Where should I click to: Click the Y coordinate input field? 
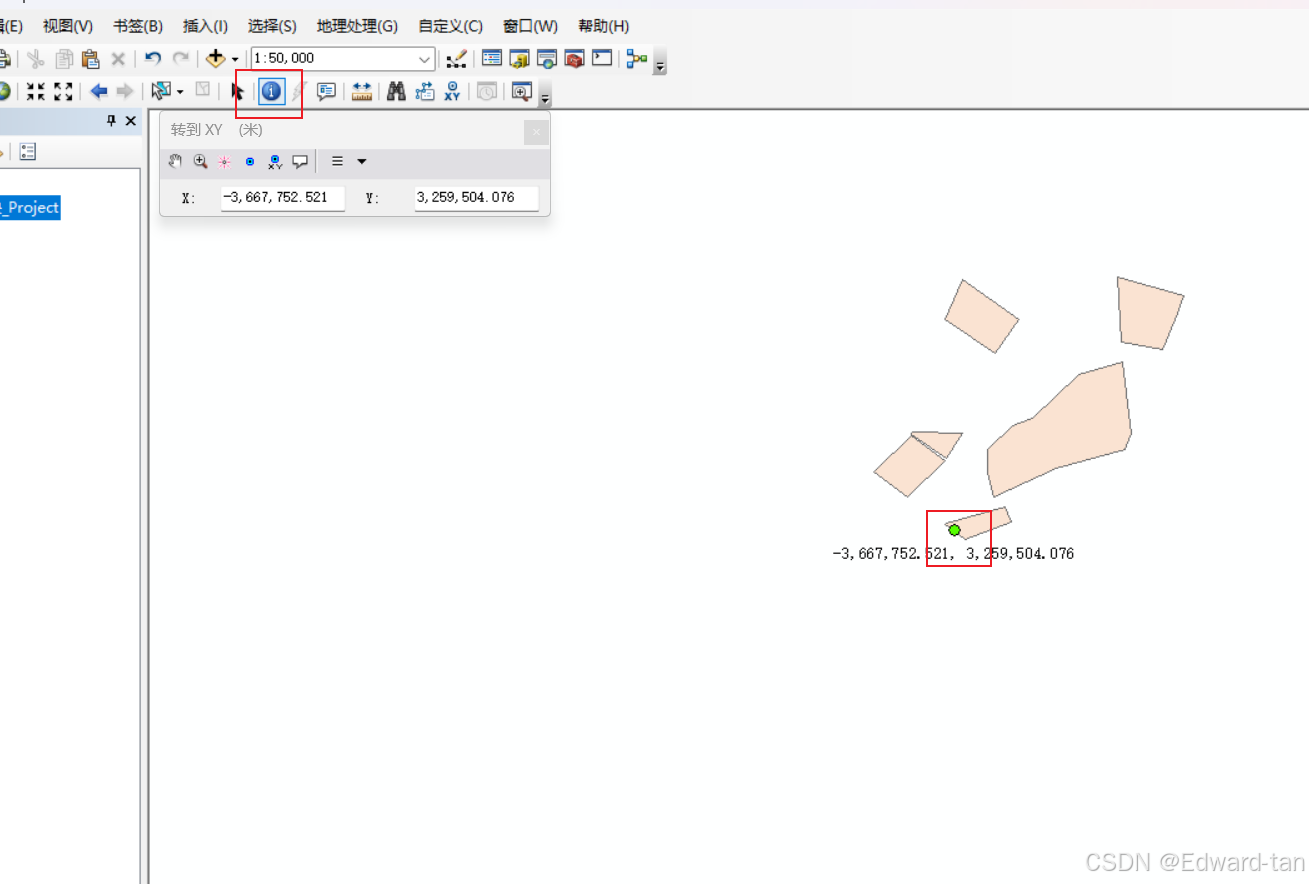(477, 198)
